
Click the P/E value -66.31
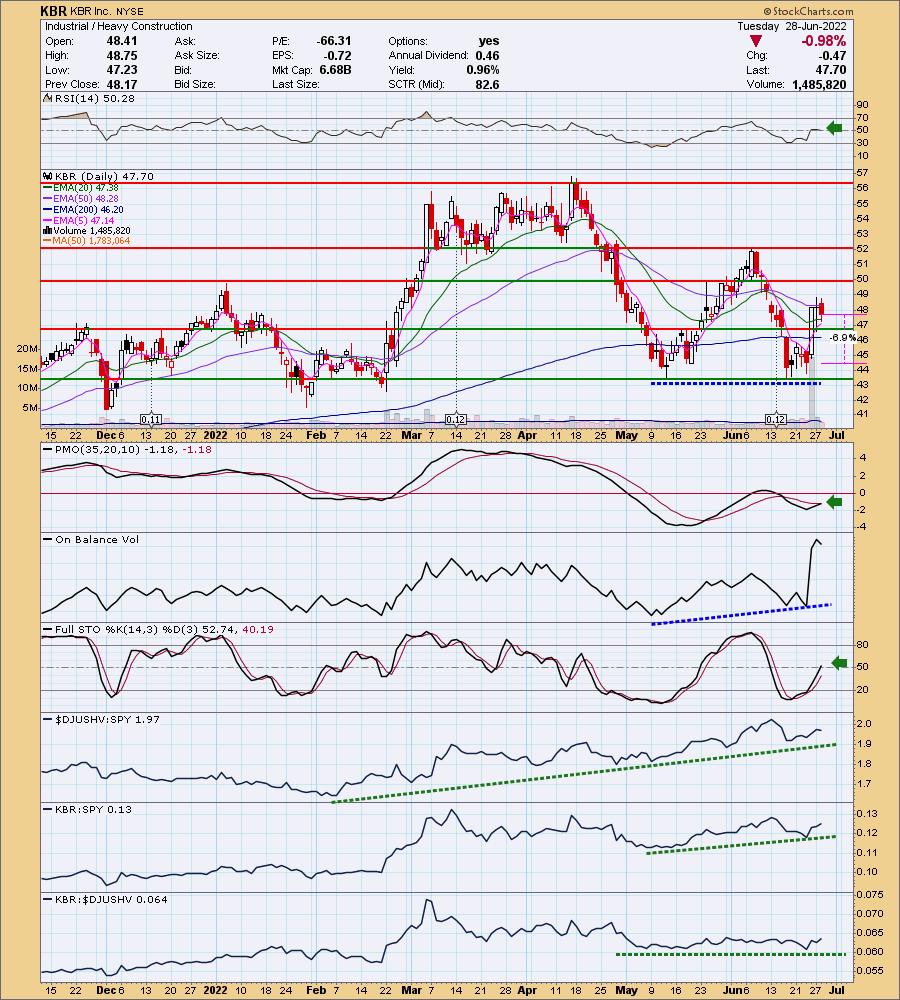coord(334,41)
